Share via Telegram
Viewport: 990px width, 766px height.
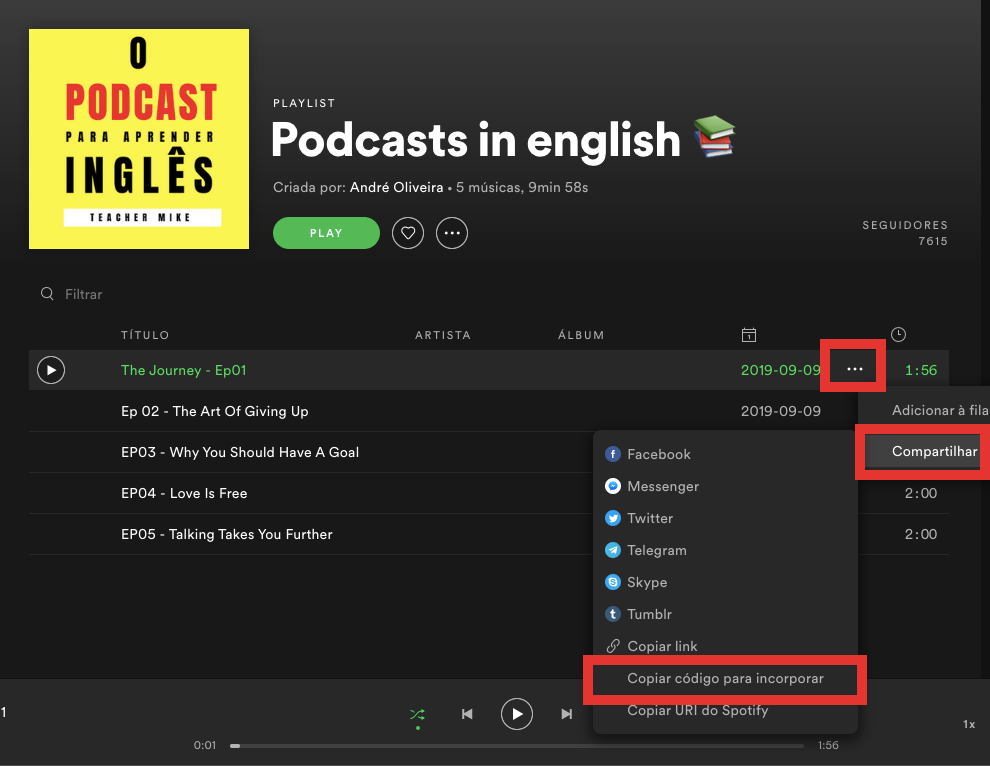coord(725,550)
